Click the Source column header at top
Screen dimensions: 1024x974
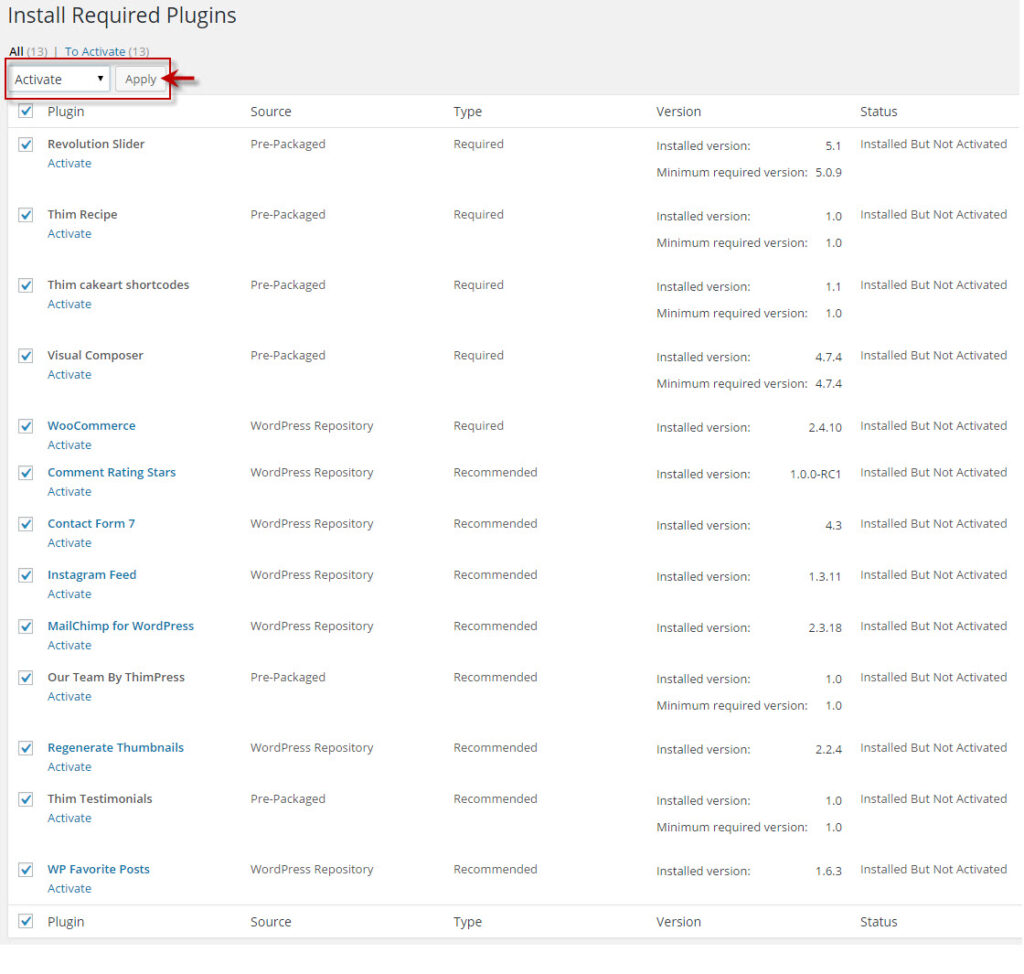(271, 112)
